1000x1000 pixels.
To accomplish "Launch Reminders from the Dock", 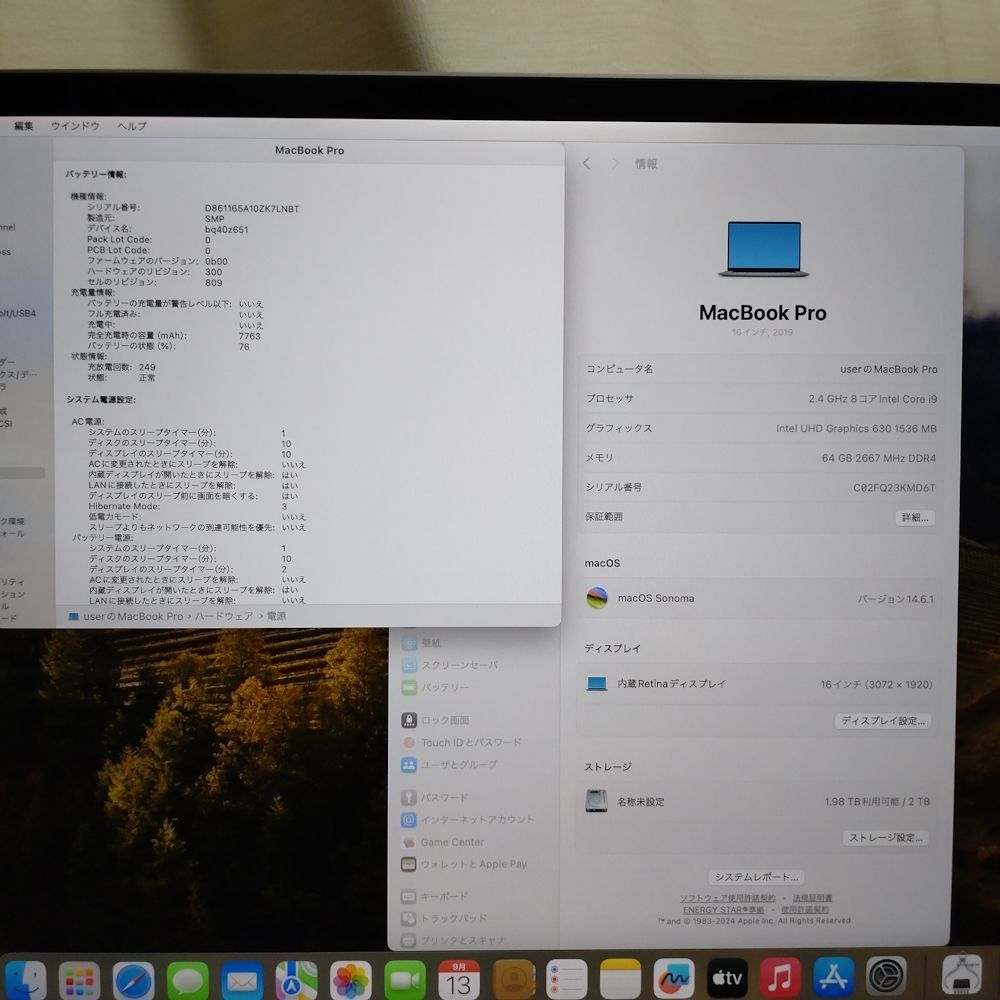I will pyautogui.click(x=566, y=980).
